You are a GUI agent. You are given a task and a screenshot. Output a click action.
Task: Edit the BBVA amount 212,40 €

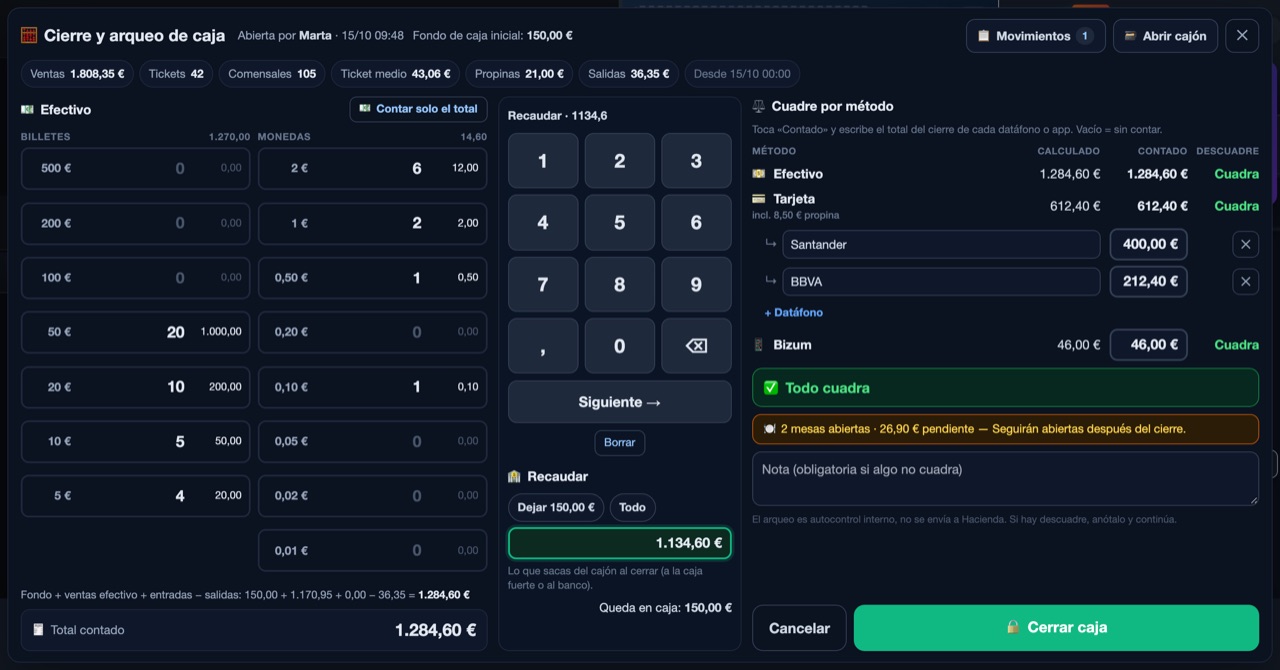(1149, 282)
